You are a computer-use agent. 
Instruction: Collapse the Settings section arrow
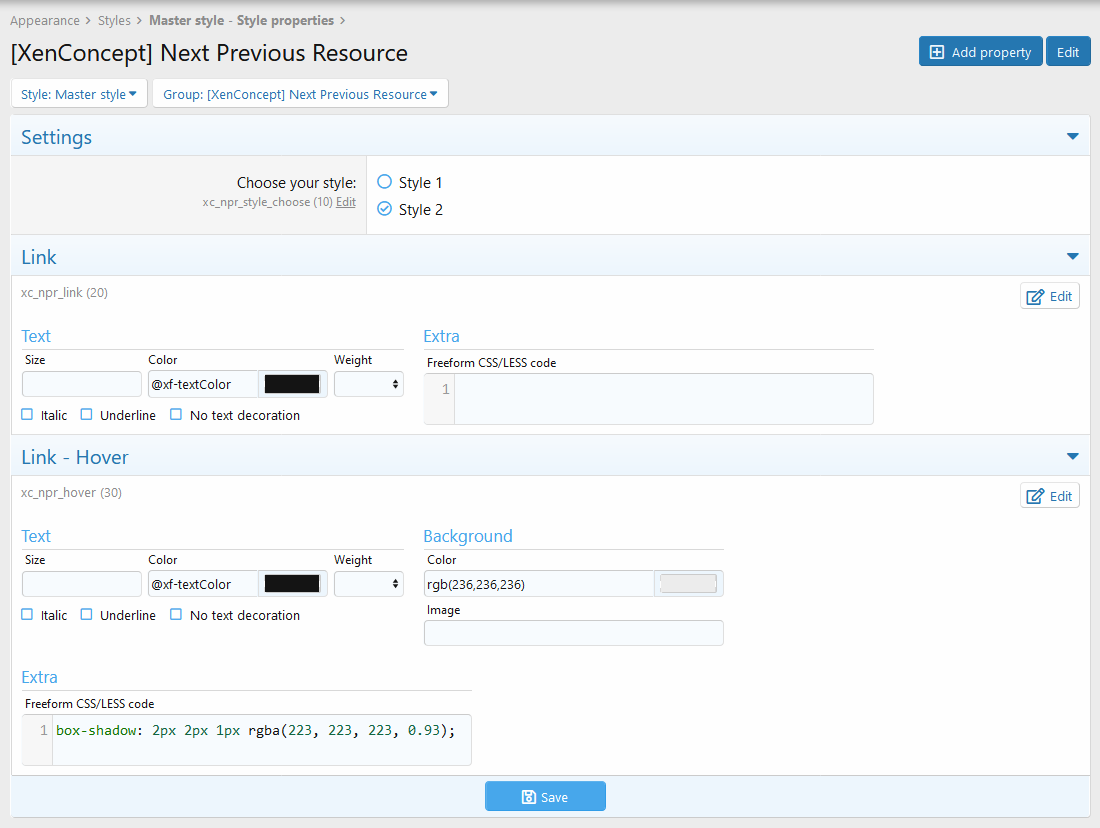tap(1073, 137)
